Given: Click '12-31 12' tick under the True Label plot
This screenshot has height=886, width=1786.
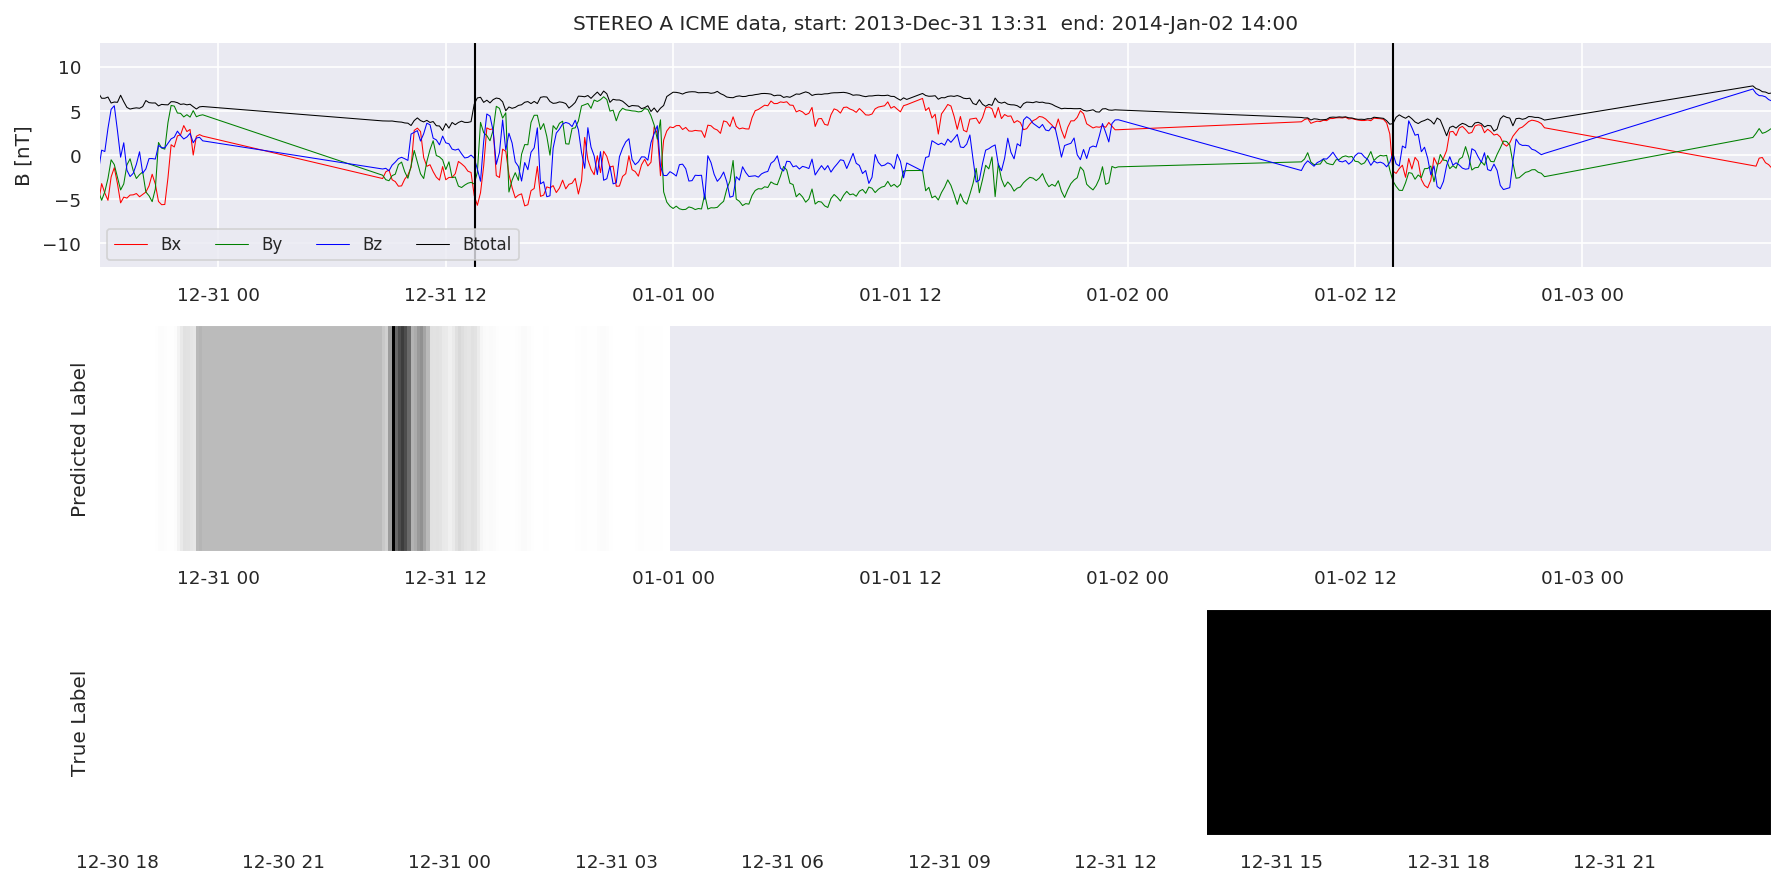Looking at the screenshot, I should [x=1115, y=862].
